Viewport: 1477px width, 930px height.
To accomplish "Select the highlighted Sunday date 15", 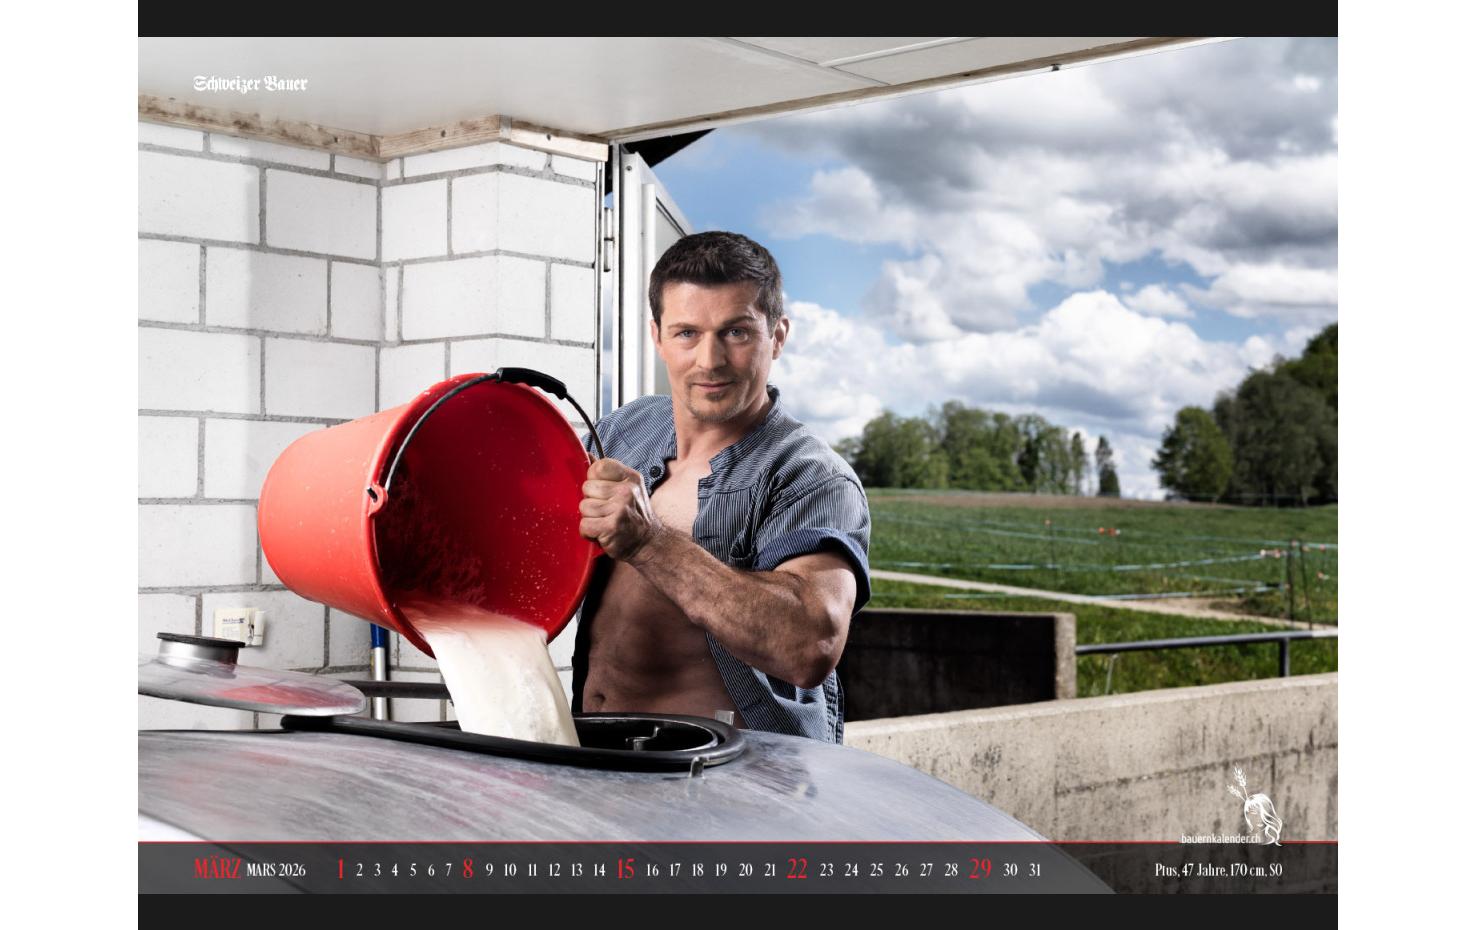I will click(x=625, y=869).
